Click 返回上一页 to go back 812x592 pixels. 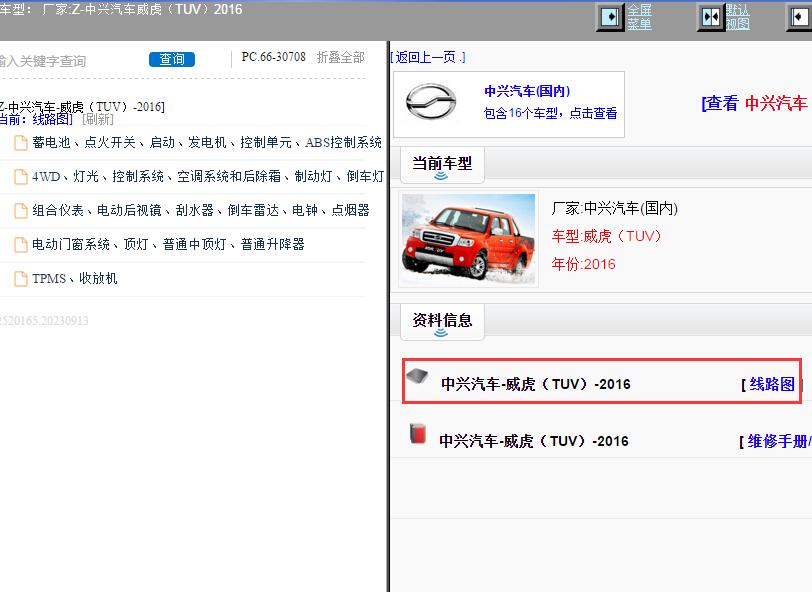[428, 57]
